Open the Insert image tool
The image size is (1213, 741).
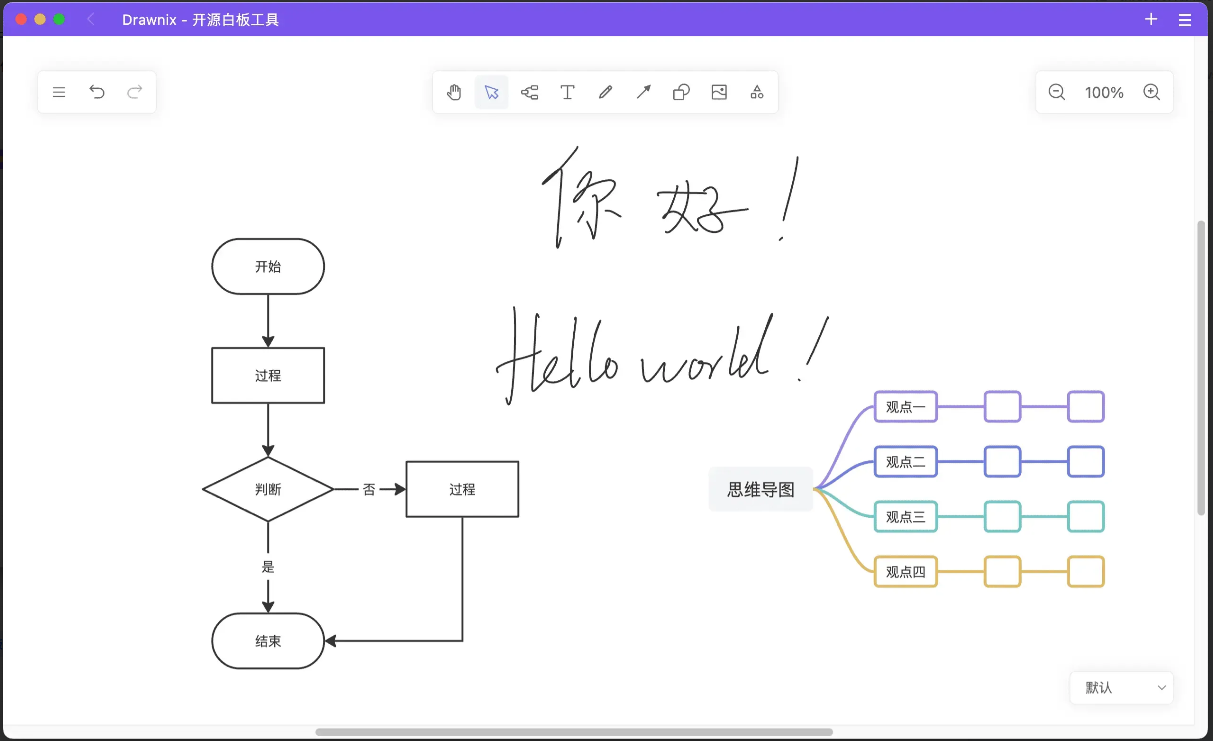(x=719, y=92)
